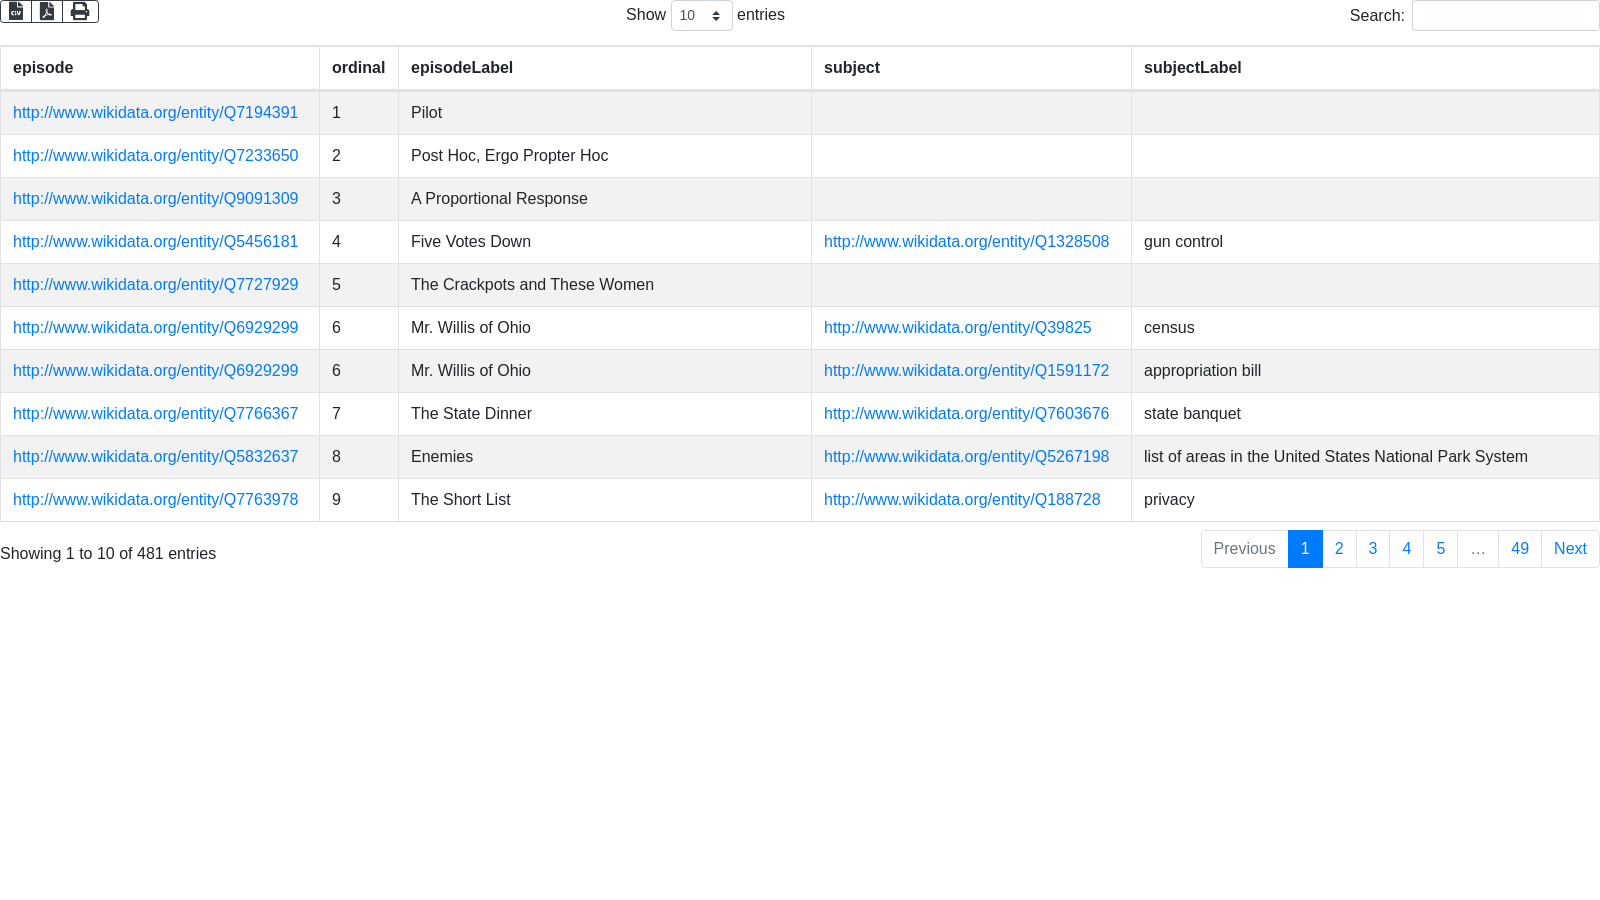The image size is (1600, 900).
Task: Click the print icon button
Action: pos(80,11)
